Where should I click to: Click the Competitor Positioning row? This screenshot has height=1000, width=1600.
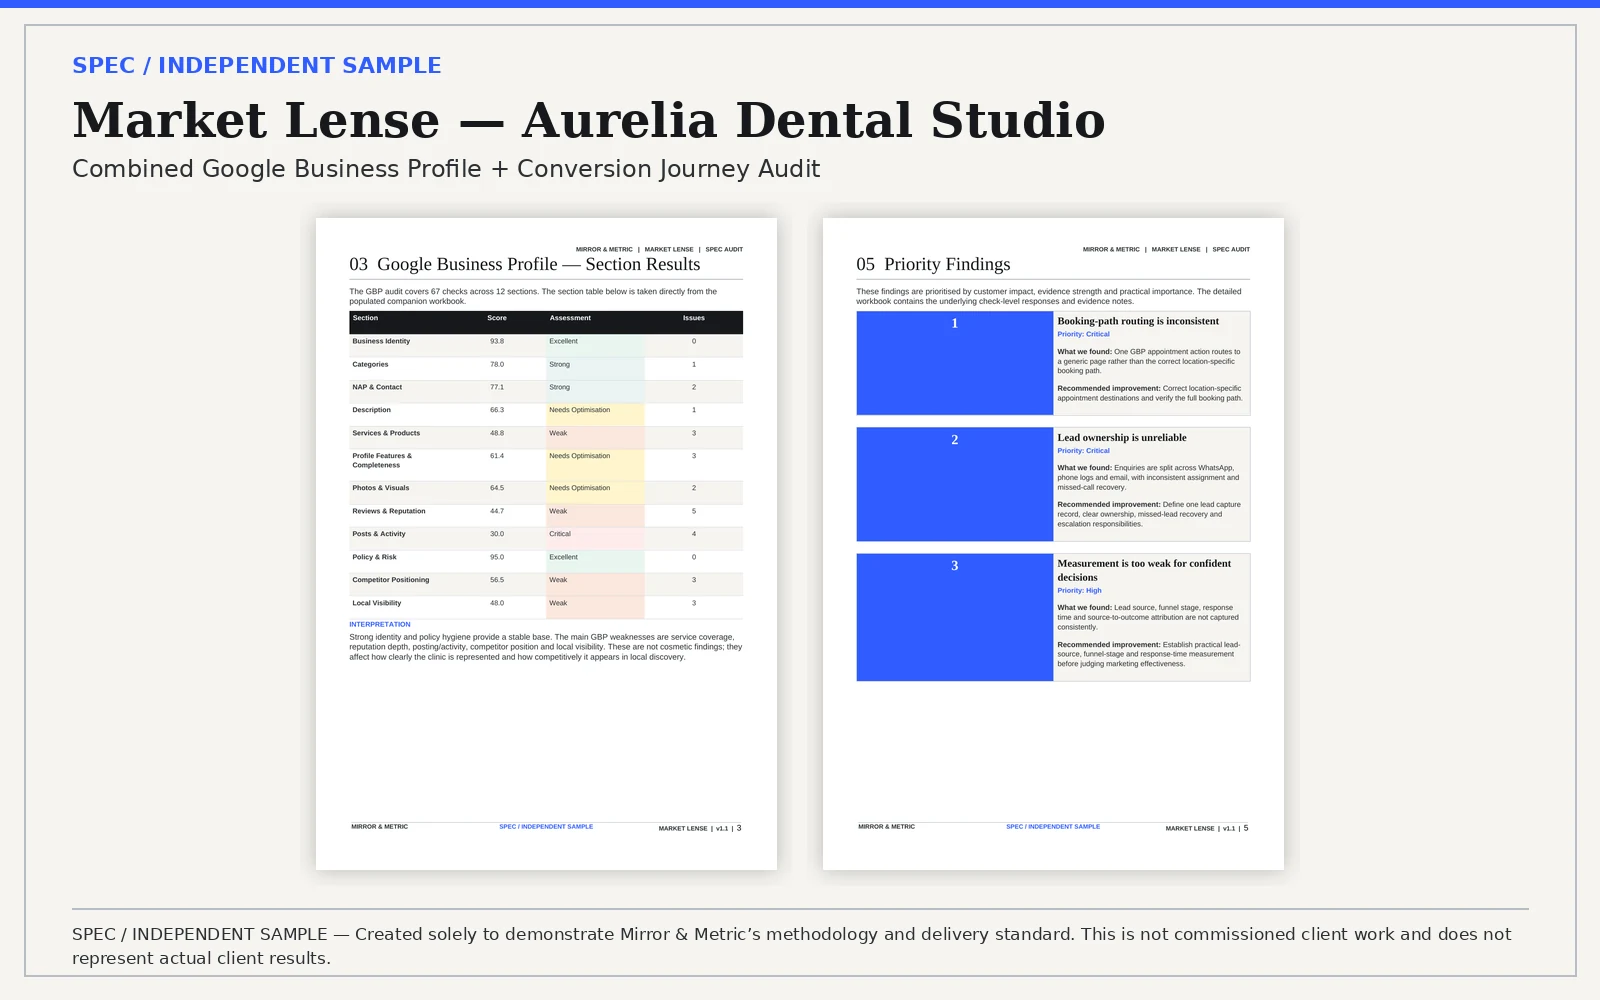(x=546, y=584)
